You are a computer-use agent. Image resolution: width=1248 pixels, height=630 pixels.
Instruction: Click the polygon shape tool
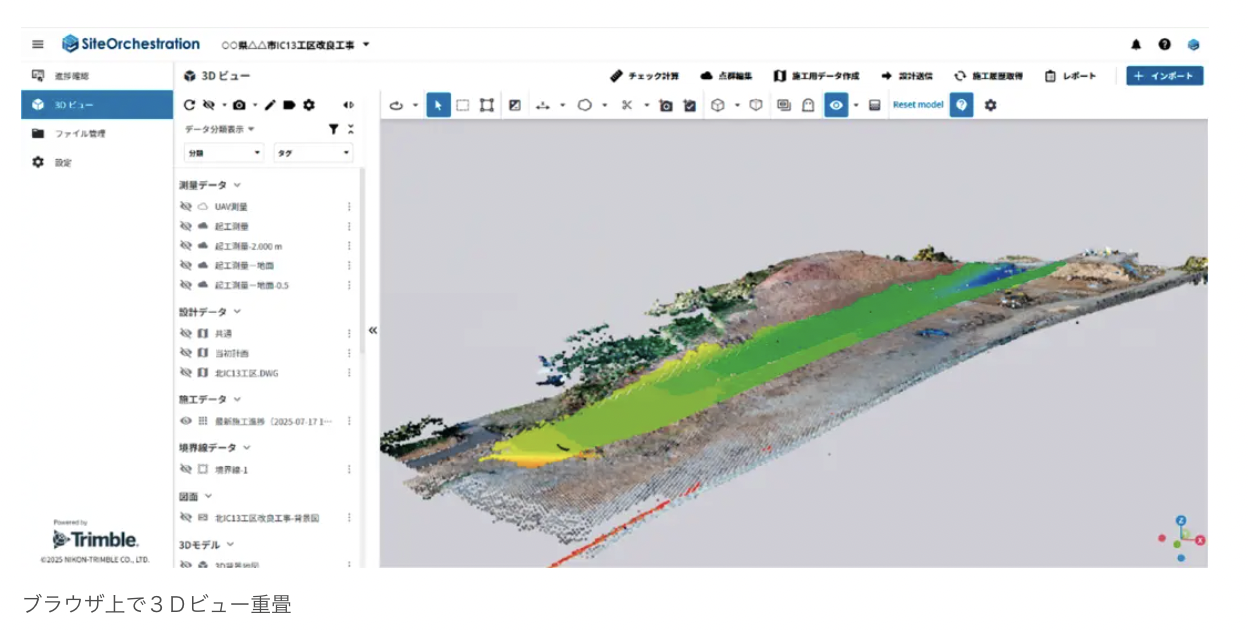click(585, 105)
